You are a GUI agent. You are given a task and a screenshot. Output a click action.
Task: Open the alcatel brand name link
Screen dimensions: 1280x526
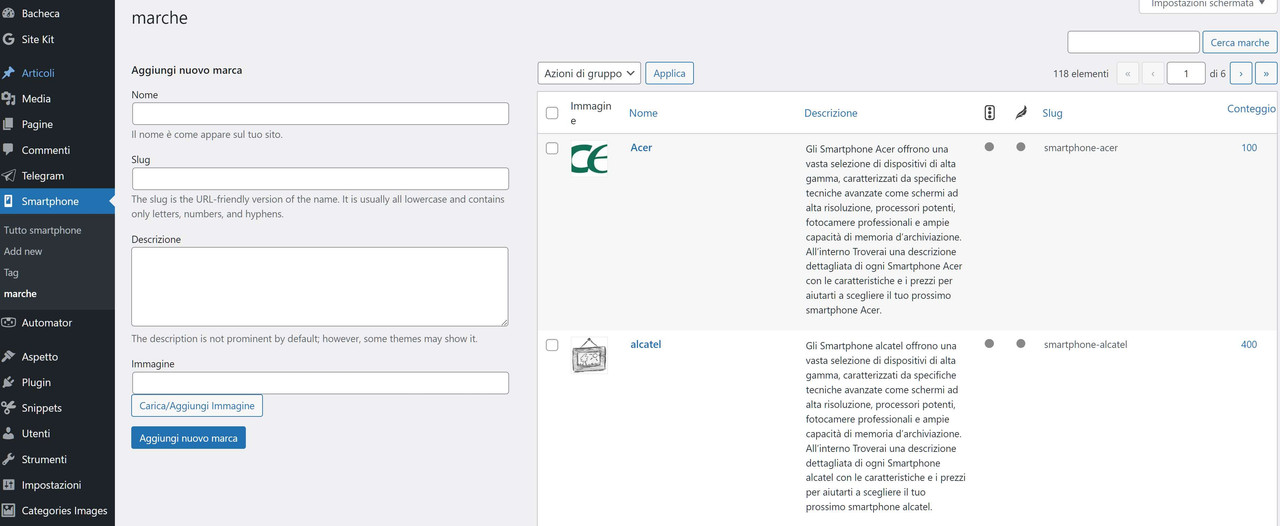(x=646, y=344)
